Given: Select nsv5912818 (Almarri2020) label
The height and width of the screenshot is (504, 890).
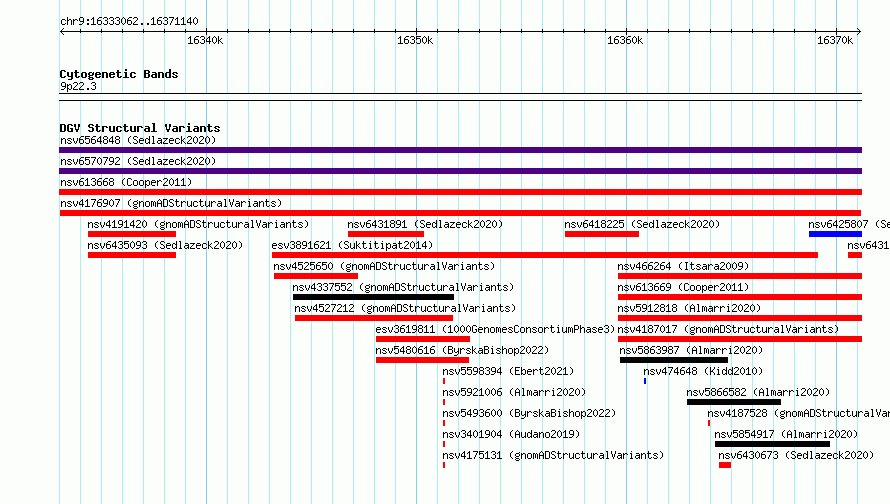Looking at the screenshot, I should 689,308.
